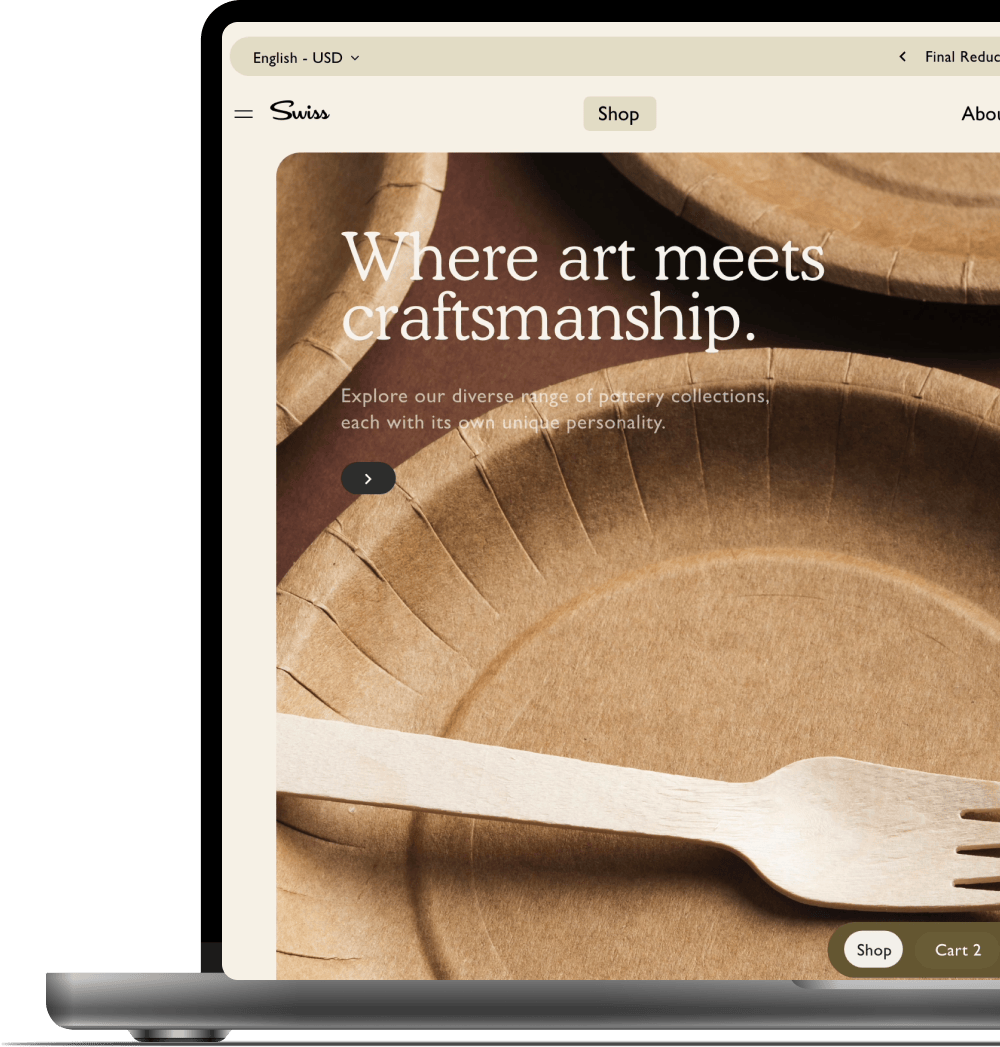This screenshot has width=1000, height=1047.
Task: Open the Shop tab in top navigation
Action: [x=619, y=114]
